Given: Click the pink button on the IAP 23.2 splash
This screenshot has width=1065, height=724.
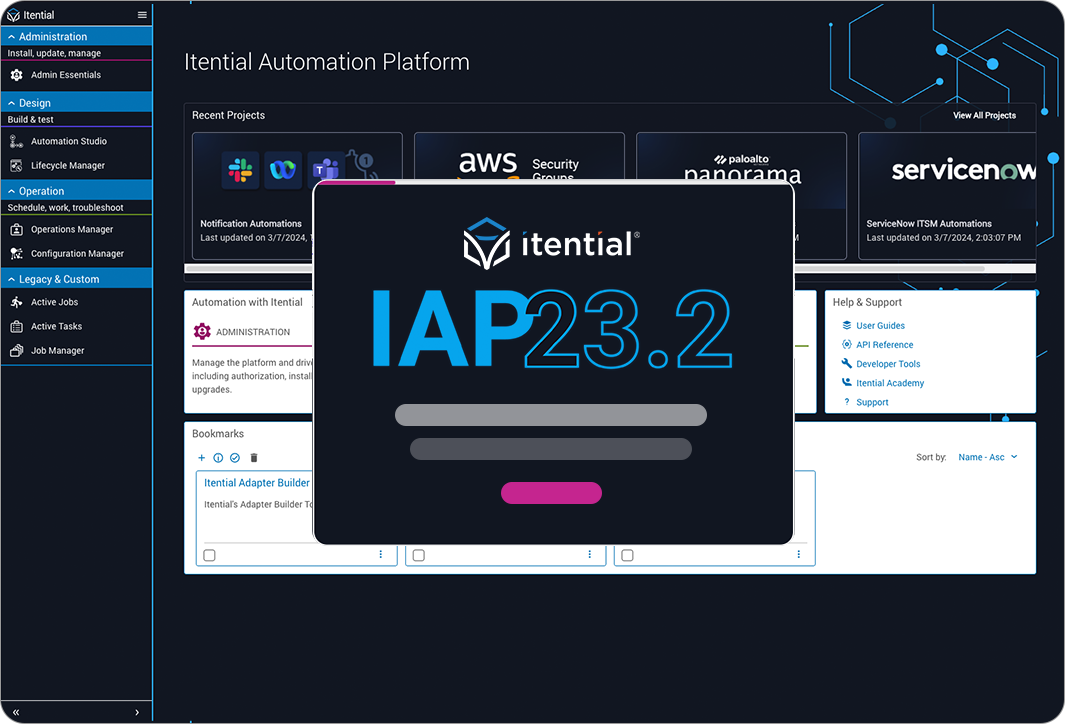Looking at the screenshot, I should (552, 493).
